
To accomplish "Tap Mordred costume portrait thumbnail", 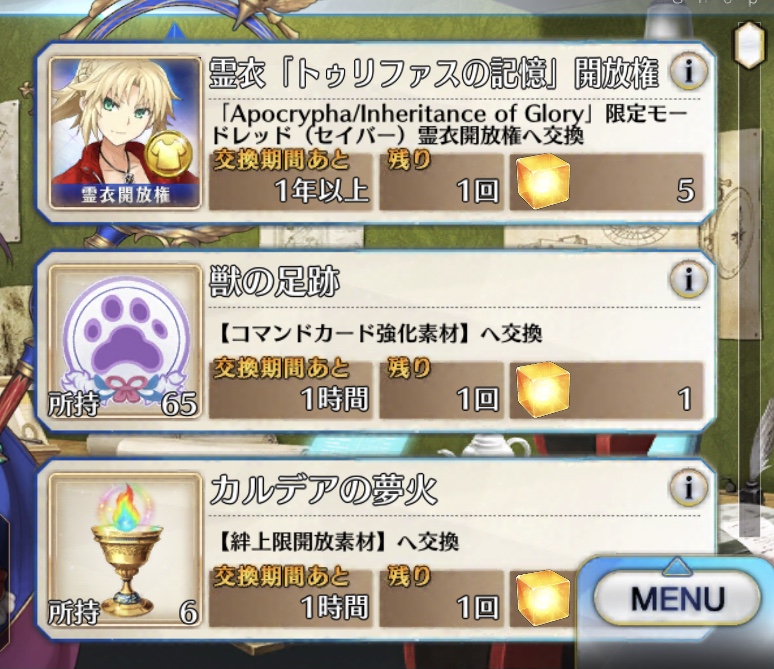I will (125, 132).
